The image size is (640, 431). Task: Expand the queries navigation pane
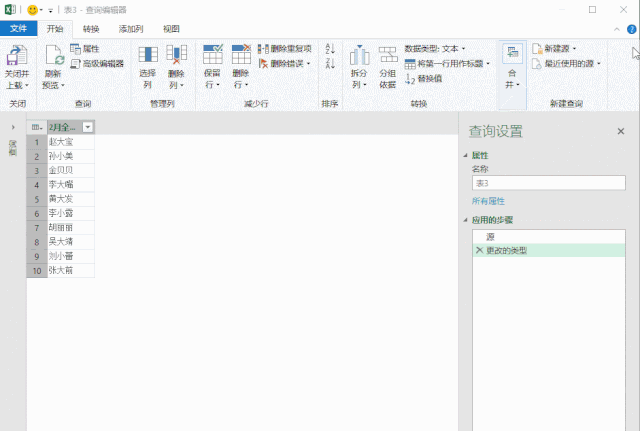[x=13, y=127]
